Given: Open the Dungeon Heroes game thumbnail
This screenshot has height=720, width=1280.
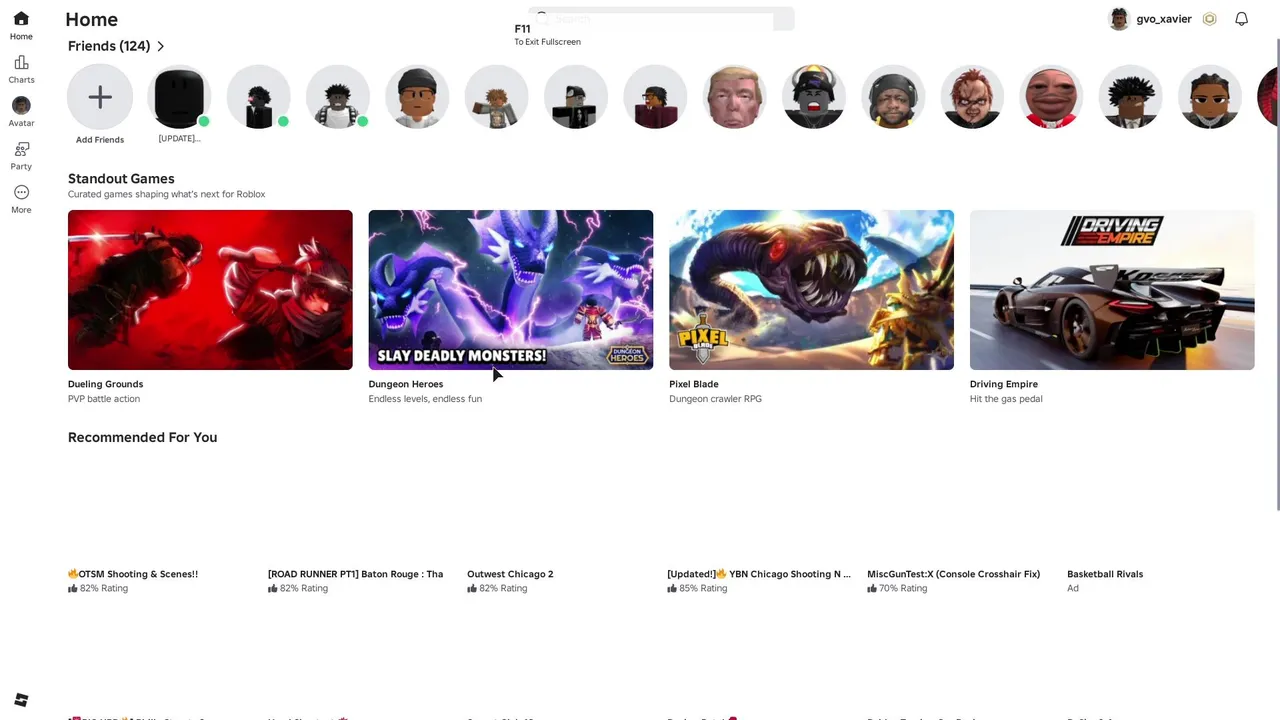Looking at the screenshot, I should coord(511,290).
